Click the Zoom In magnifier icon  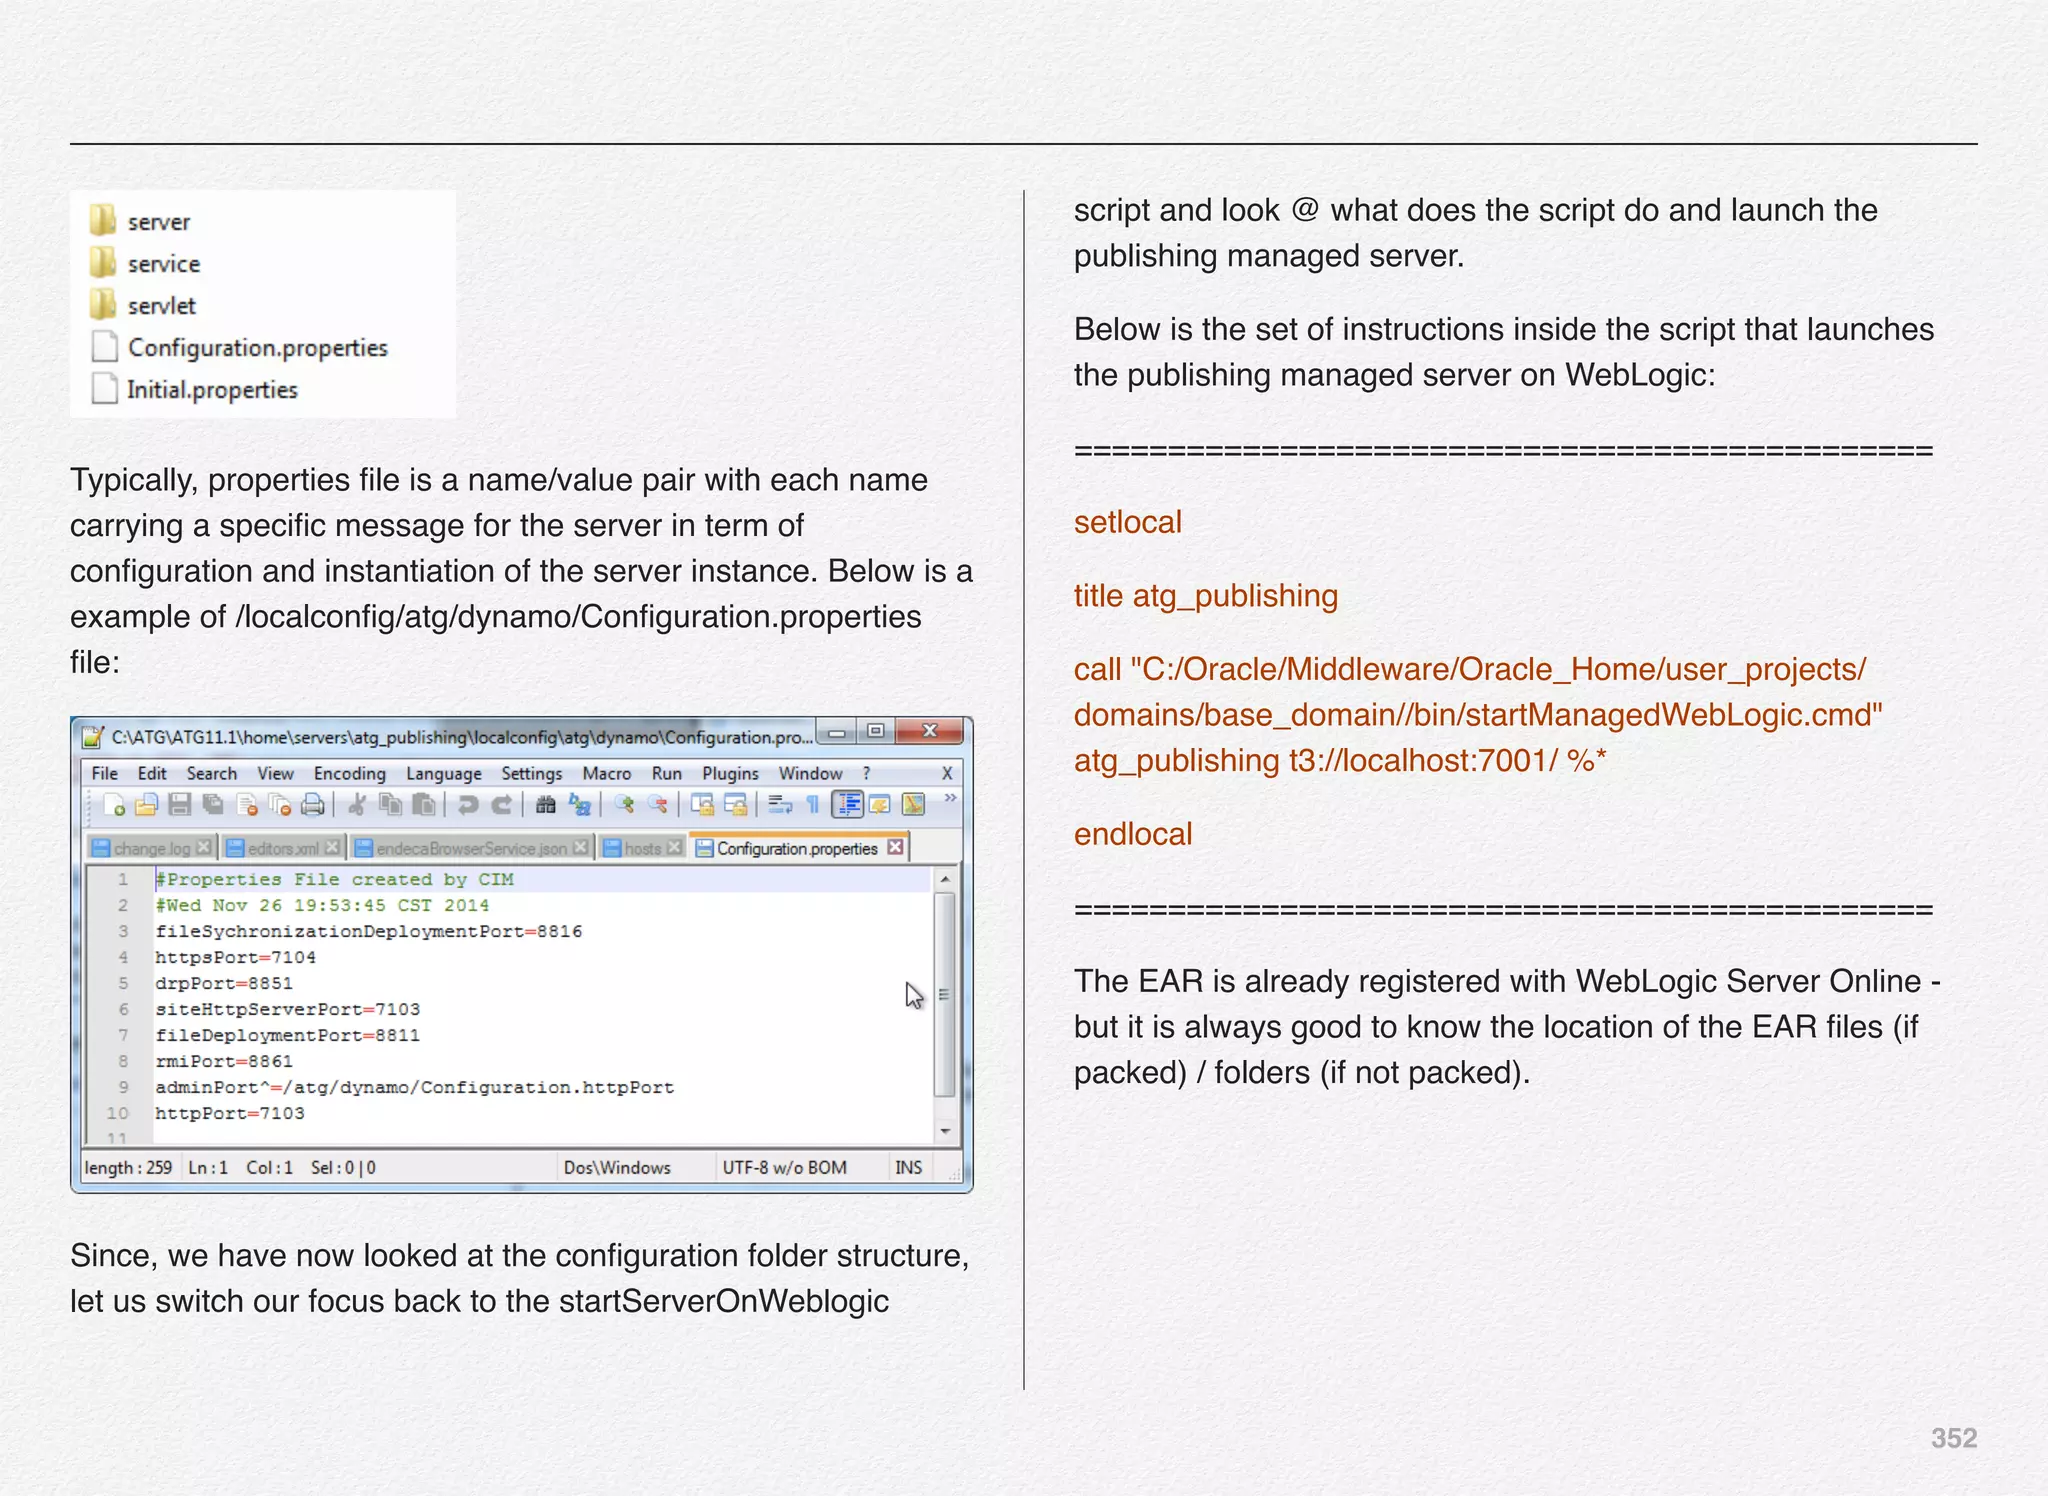click(x=624, y=805)
